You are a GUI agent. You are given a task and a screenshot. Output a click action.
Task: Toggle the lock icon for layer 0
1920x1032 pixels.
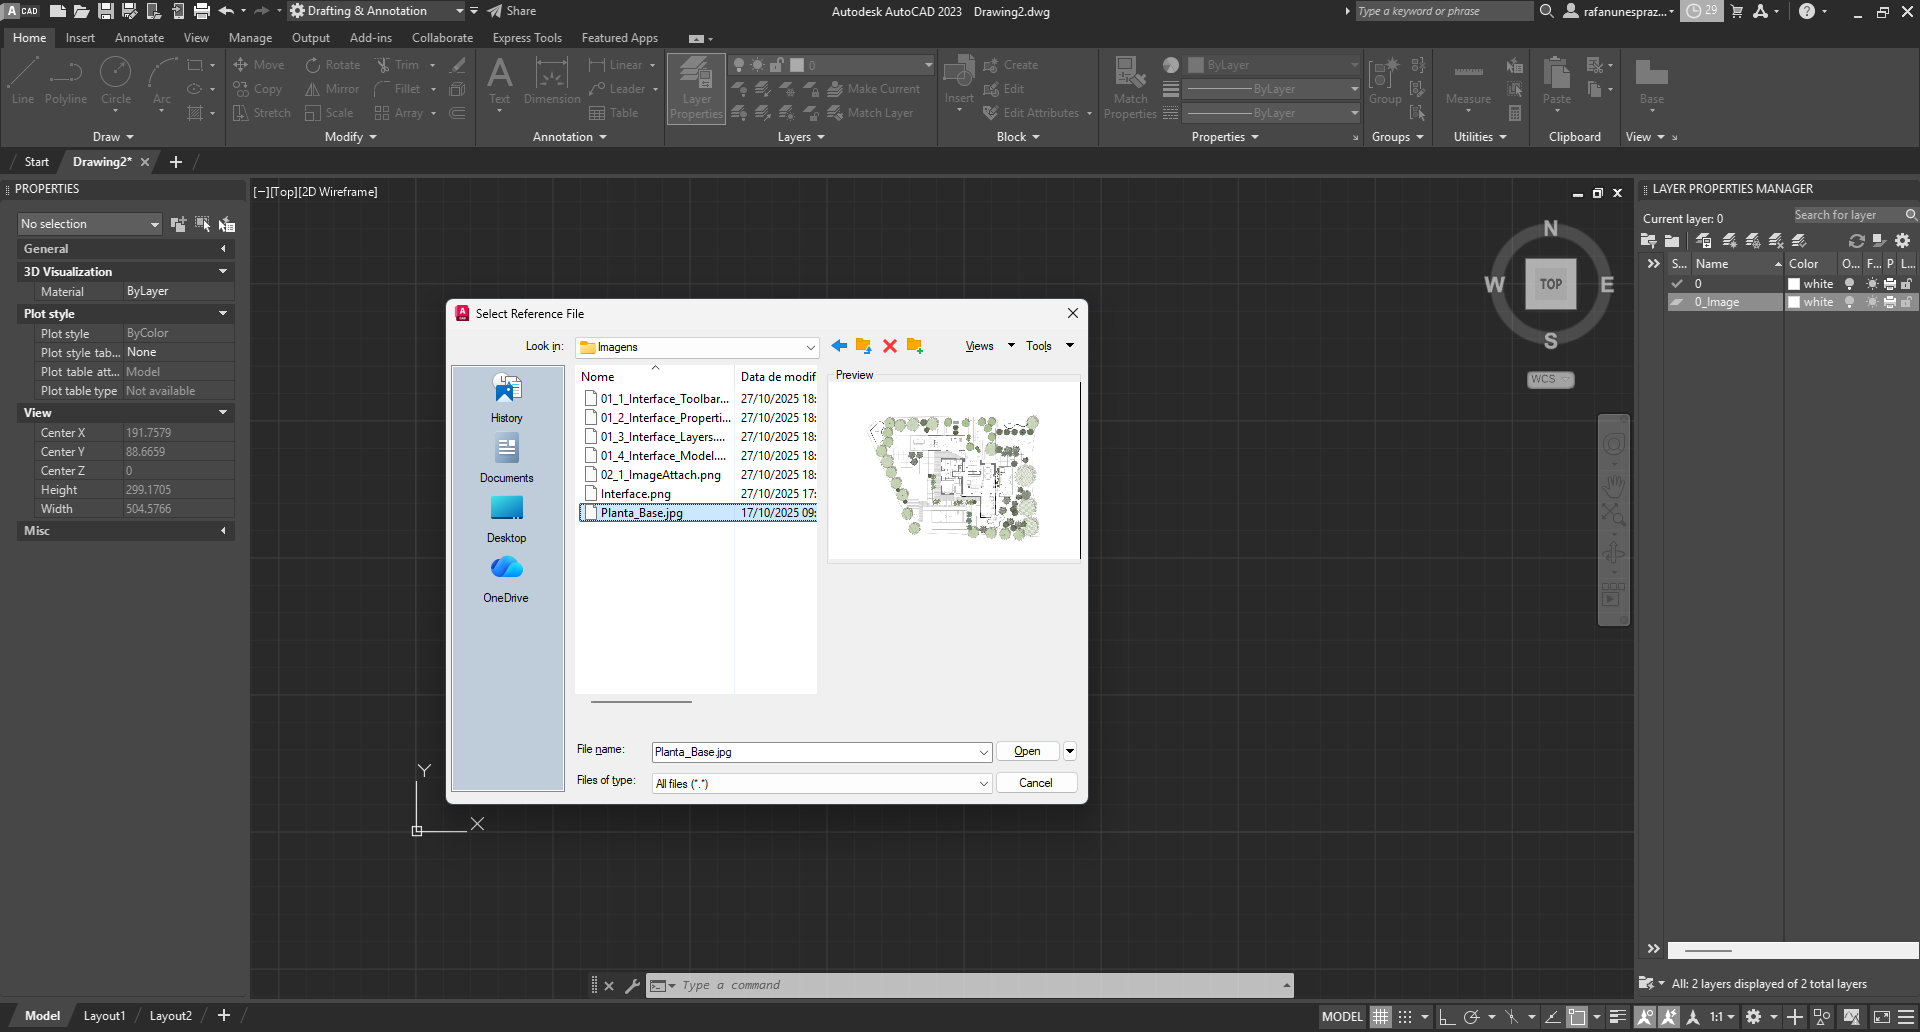[1906, 284]
